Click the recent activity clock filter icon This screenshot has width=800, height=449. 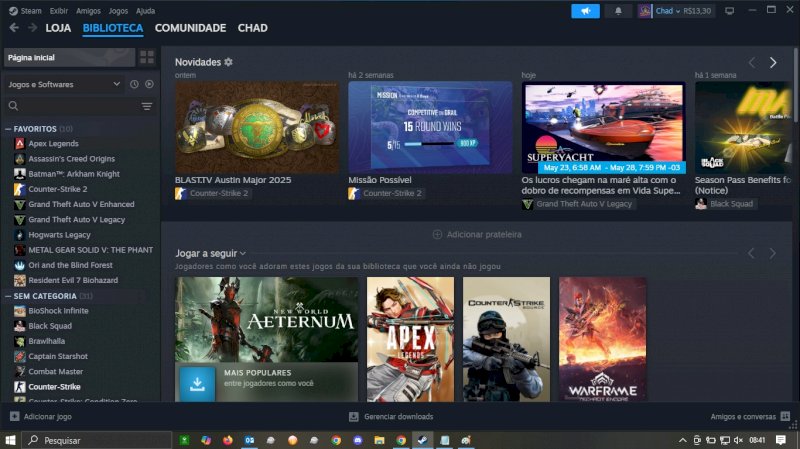point(134,85)
